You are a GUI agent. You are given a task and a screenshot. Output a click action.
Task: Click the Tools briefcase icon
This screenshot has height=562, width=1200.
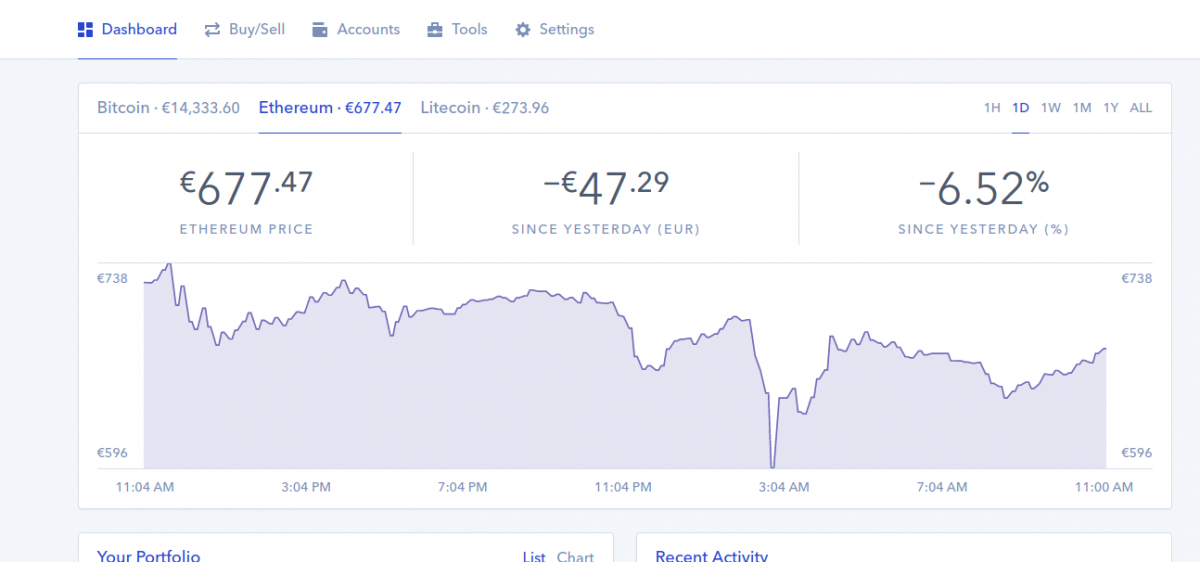(434, 30)
